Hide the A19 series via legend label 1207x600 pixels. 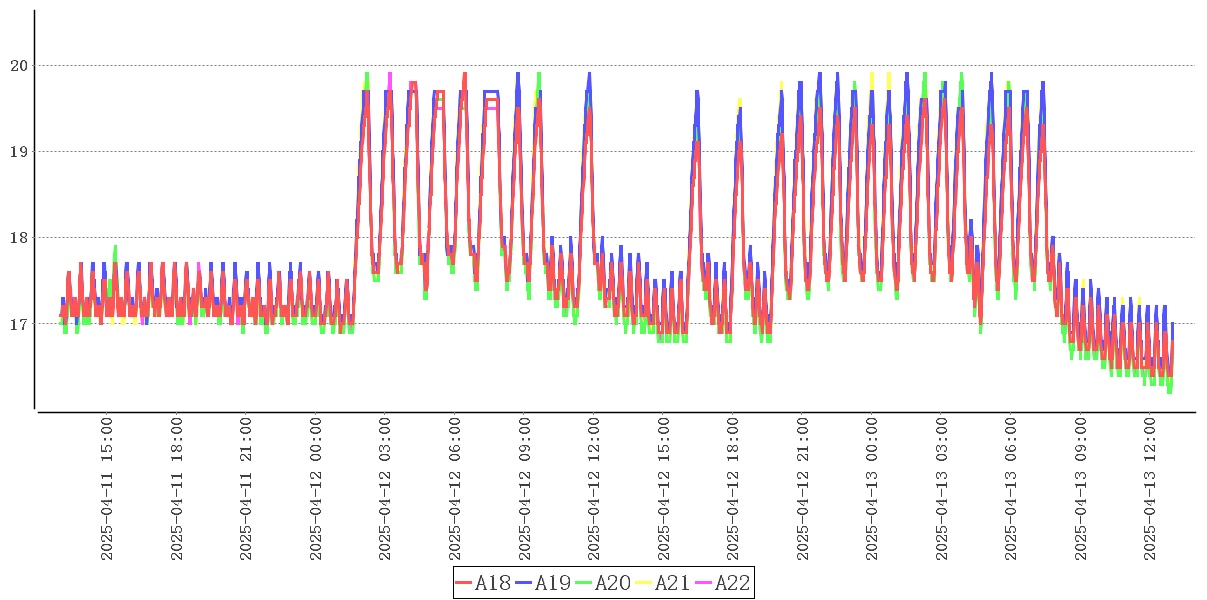pyautogui.click(x=553, y=583)
